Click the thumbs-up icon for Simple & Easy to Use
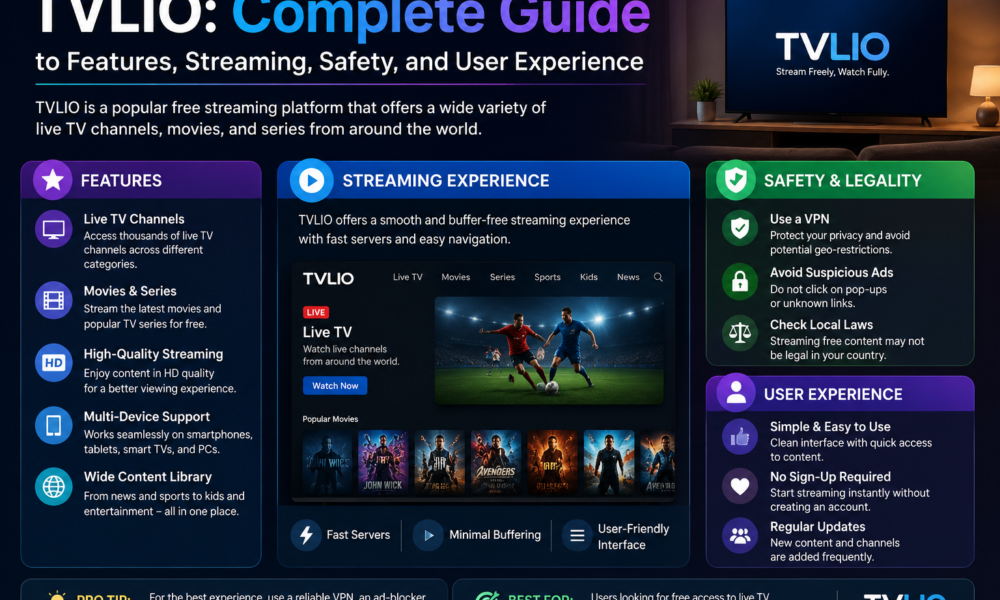1000x600 pixels. 740,437
